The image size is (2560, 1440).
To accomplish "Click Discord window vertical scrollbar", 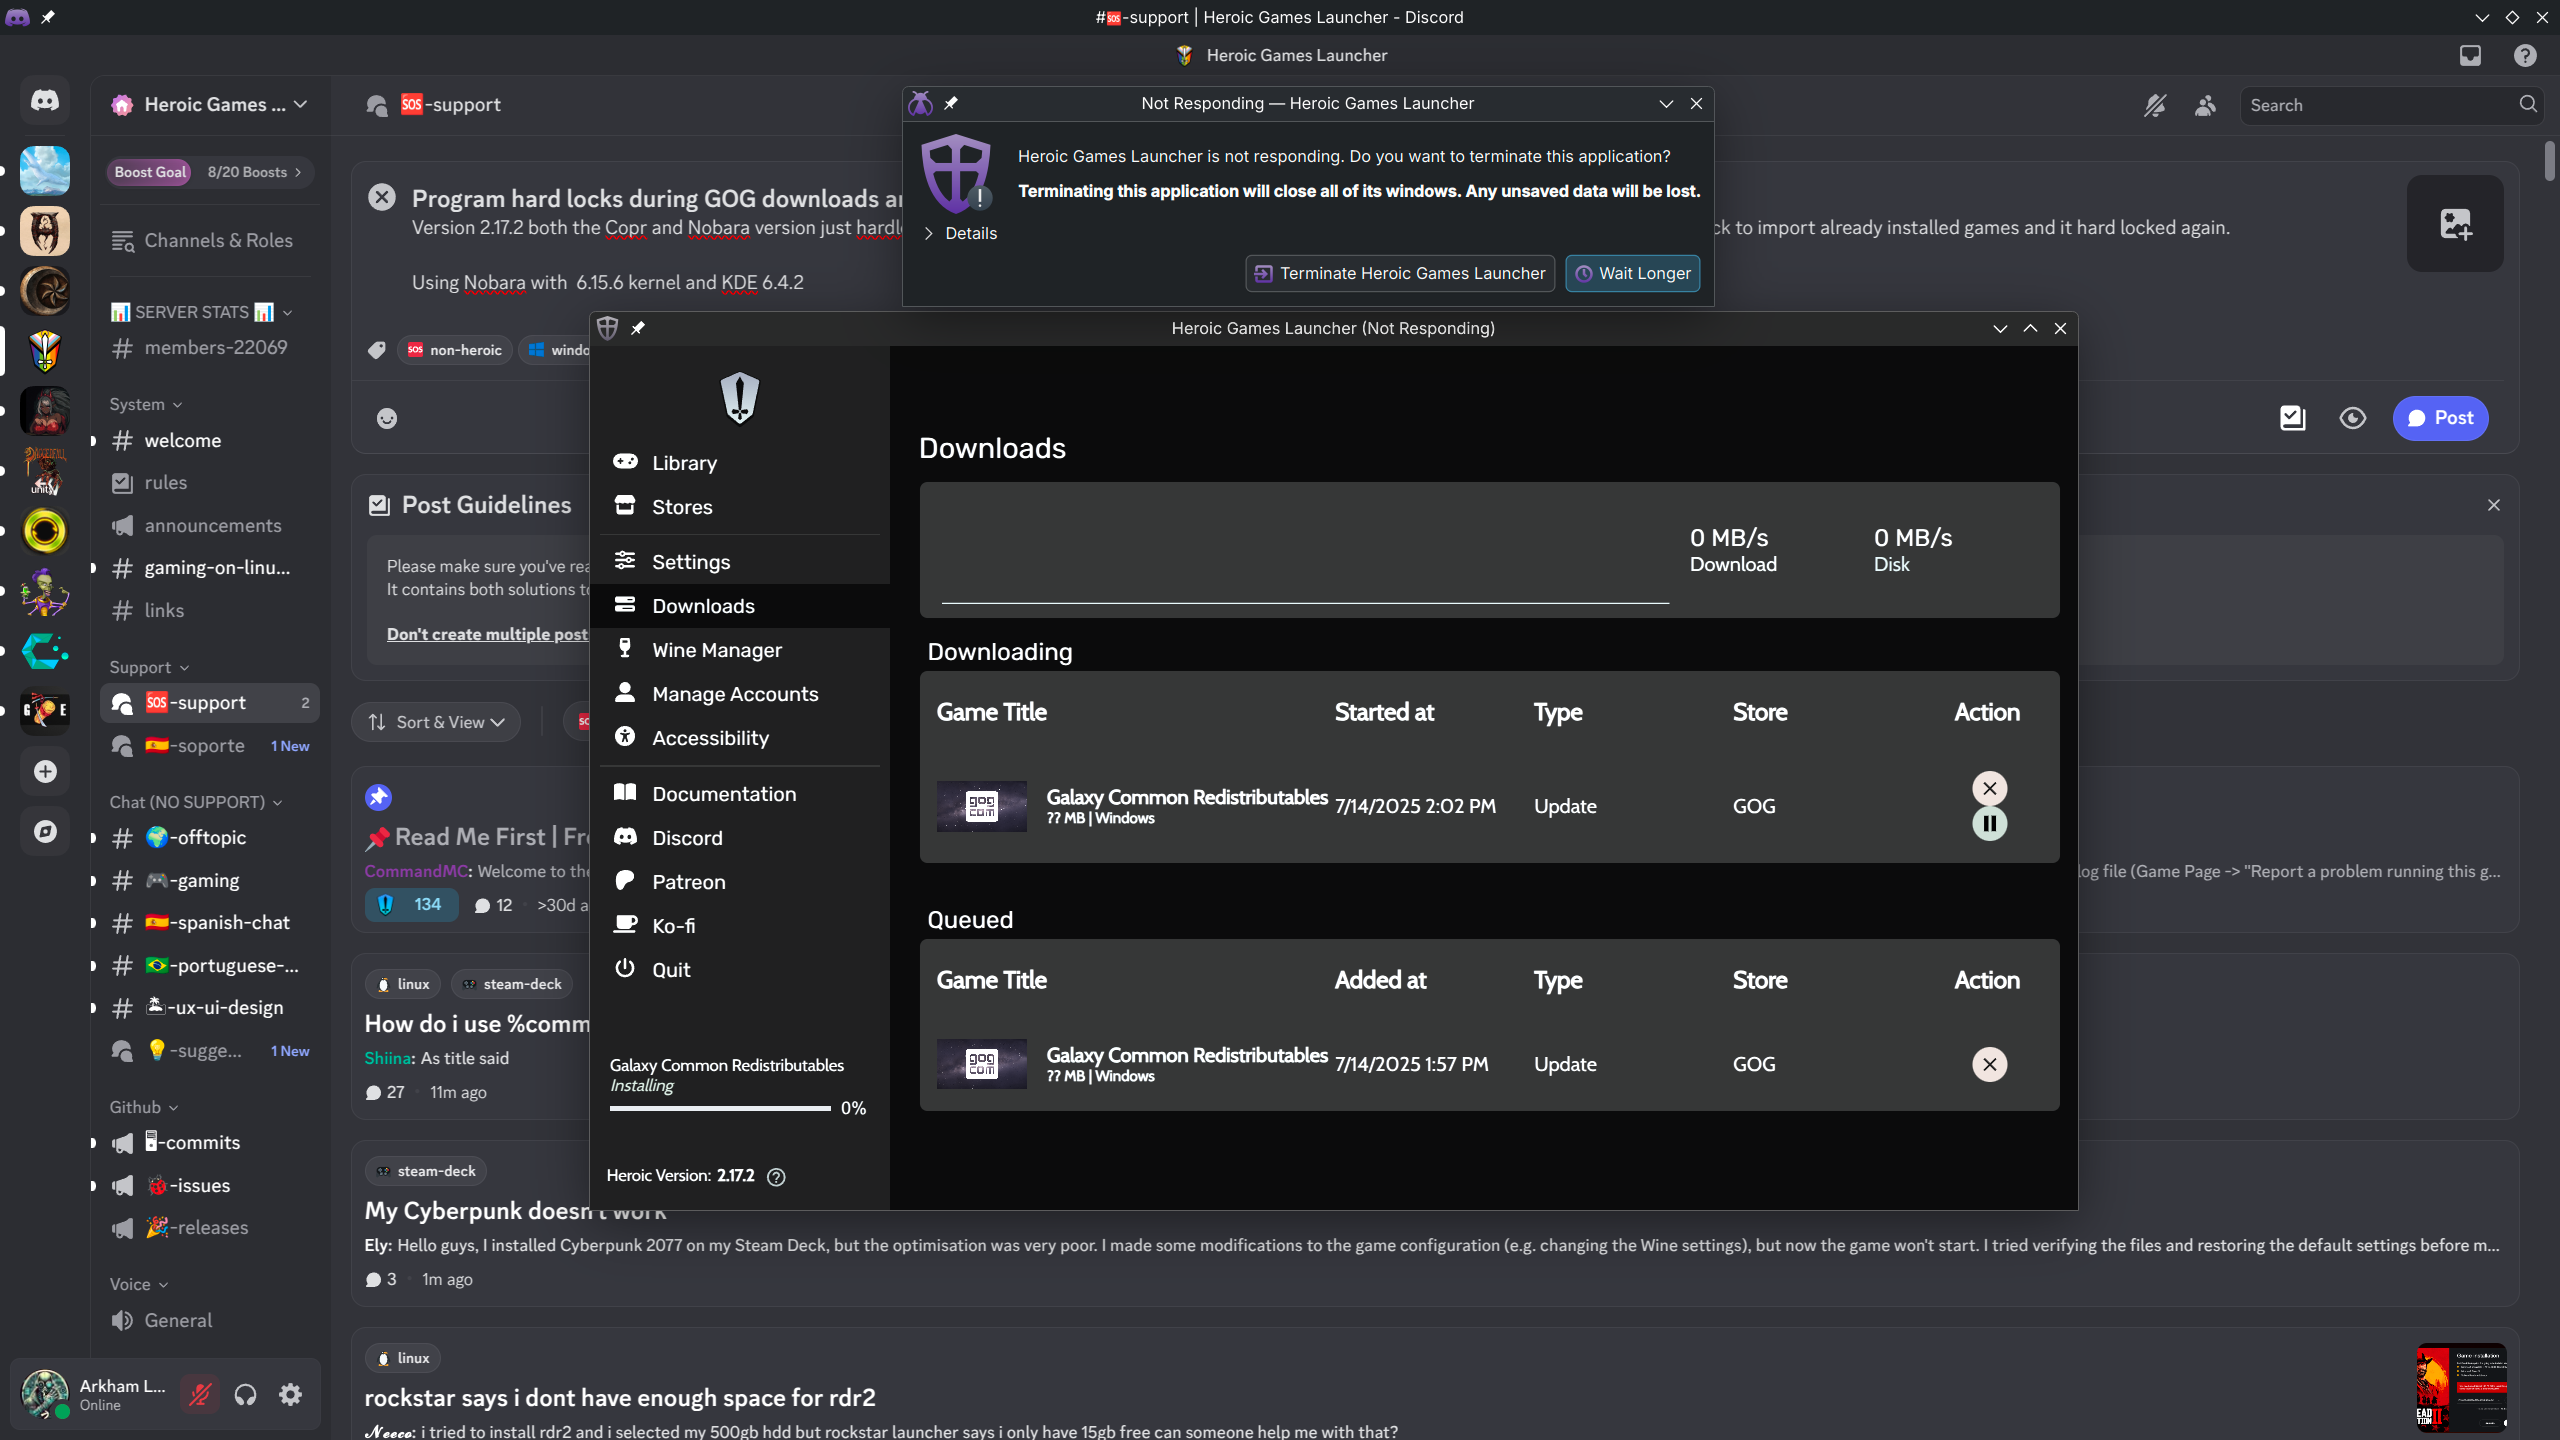I will point(2550,161).
